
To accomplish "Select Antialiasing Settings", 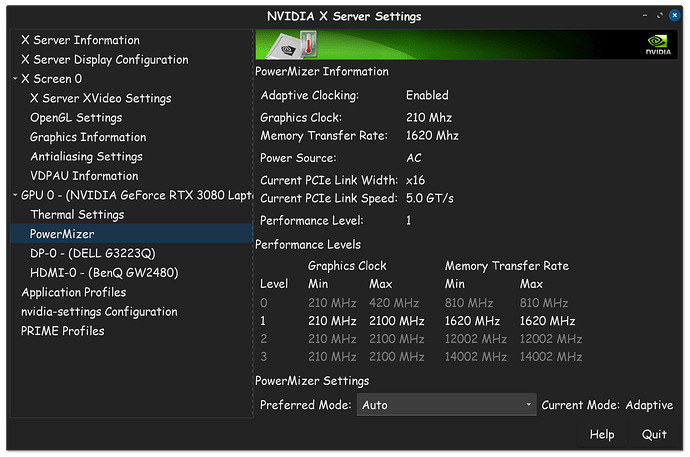I will (x=86, y=156).
